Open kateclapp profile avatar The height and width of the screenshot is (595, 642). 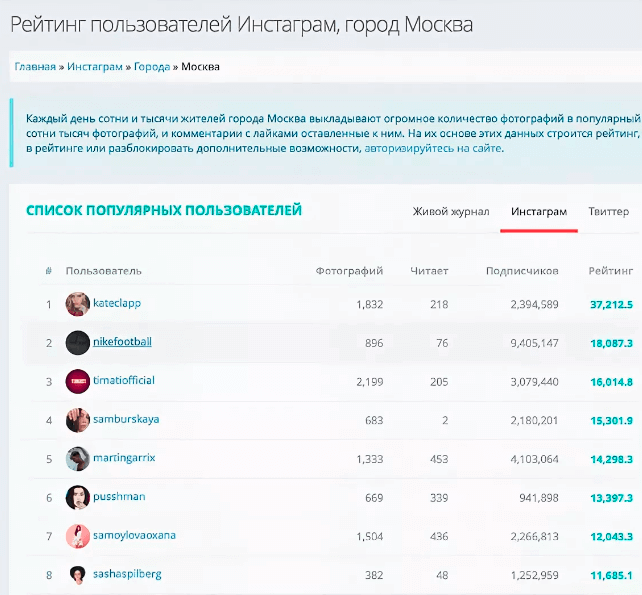tap(77, 304)
